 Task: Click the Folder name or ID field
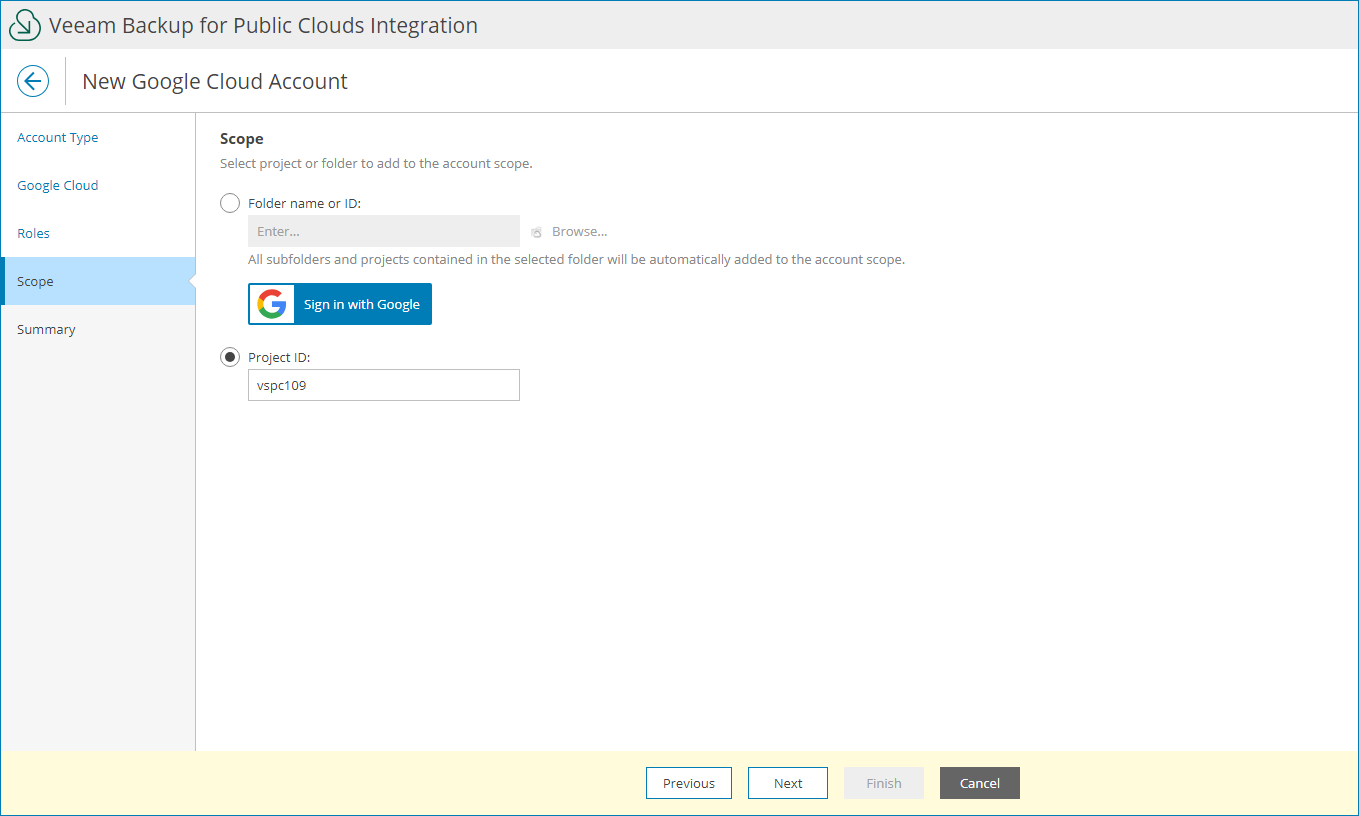coord(384,231)
